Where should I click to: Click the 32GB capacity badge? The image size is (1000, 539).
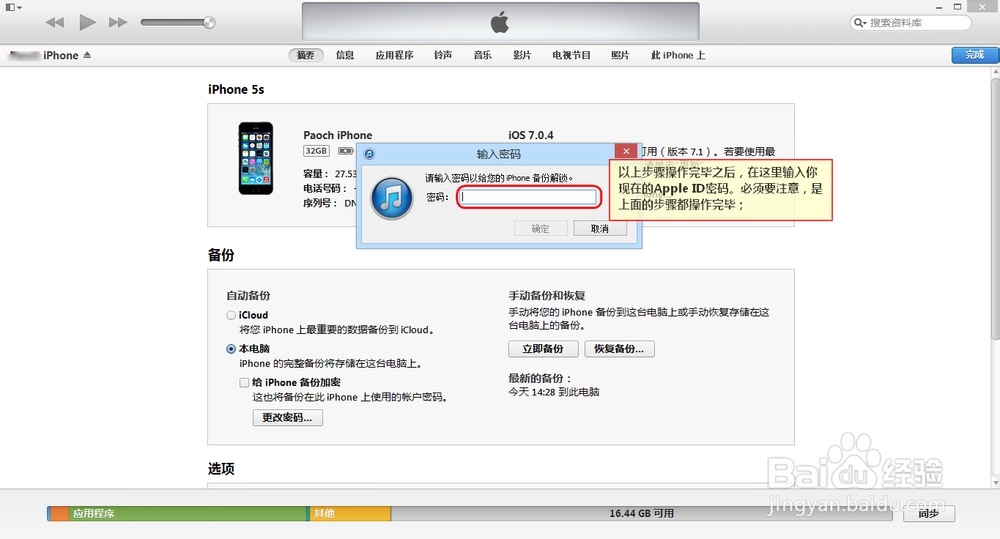pos(316,151)
